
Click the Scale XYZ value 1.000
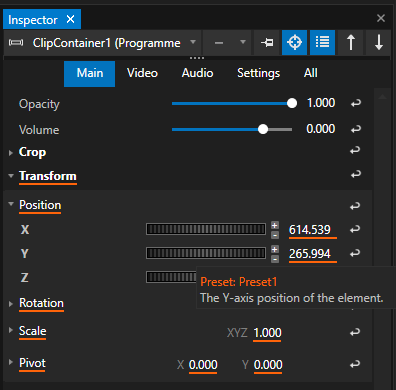coord(267,333)
